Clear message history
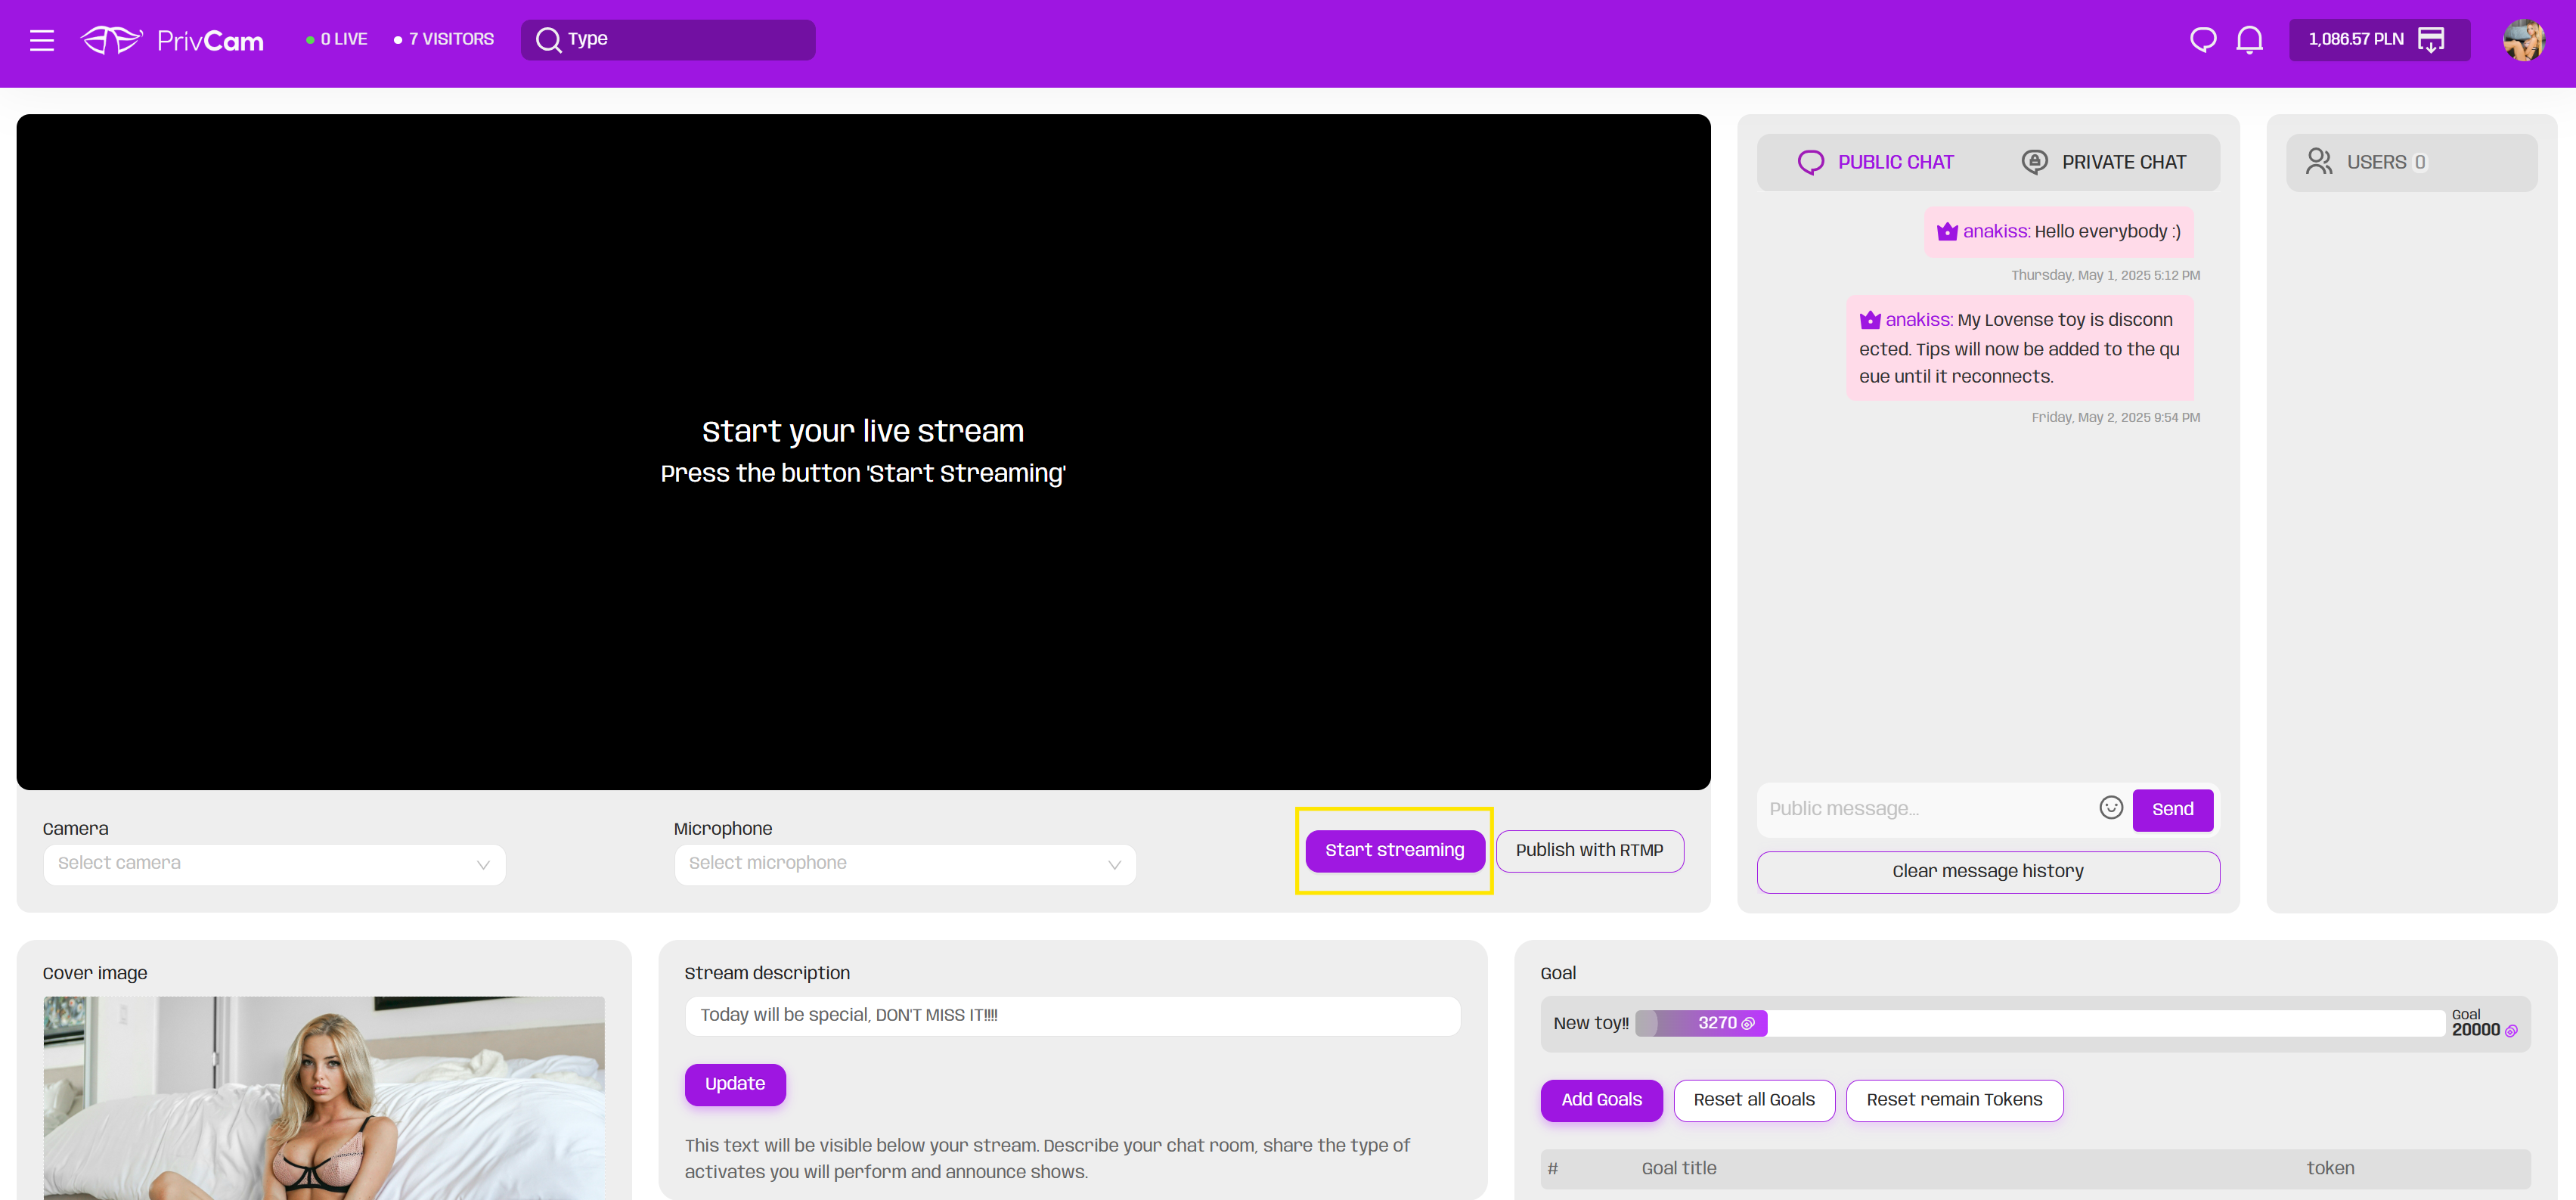This screenshot has width=2576, height=1200. click(1987, 872)
